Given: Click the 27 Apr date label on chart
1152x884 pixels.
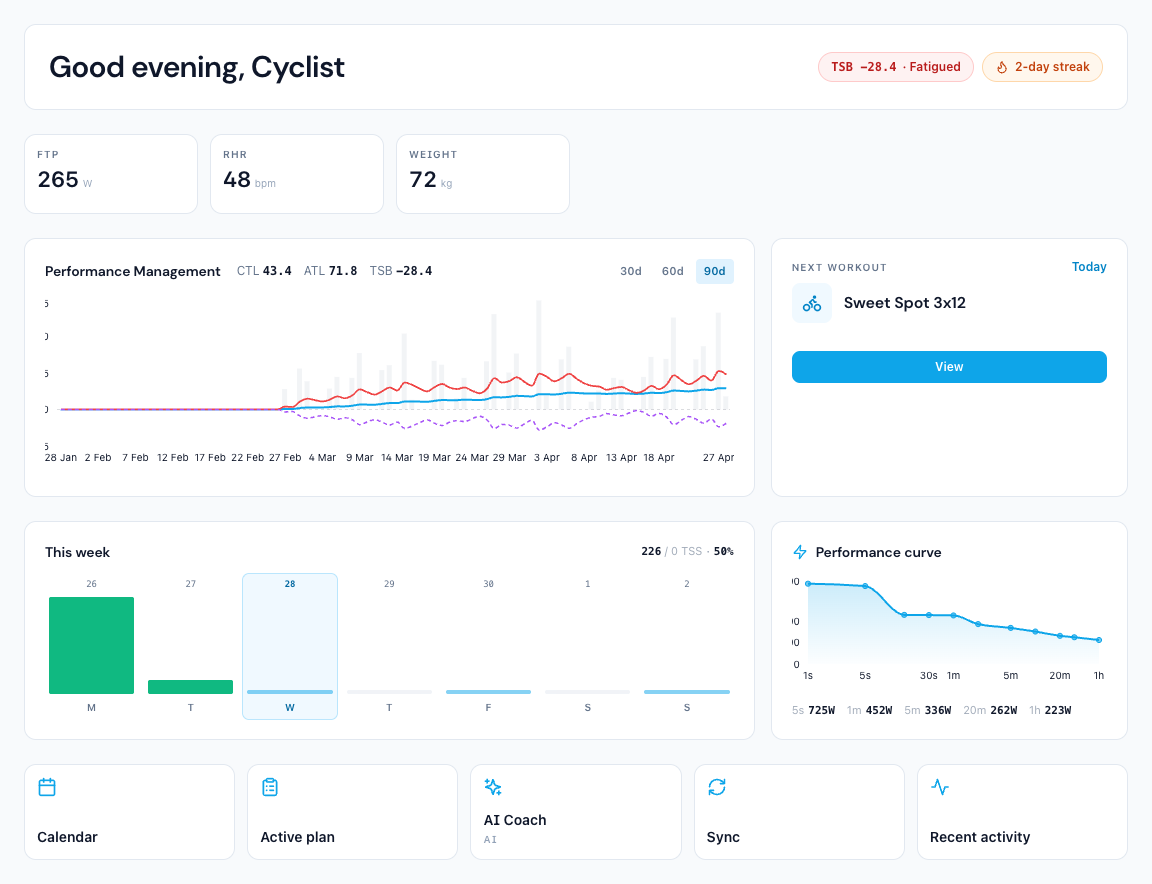Looking at the screenshot, I should pyautogui.click(x=719, y=457).
